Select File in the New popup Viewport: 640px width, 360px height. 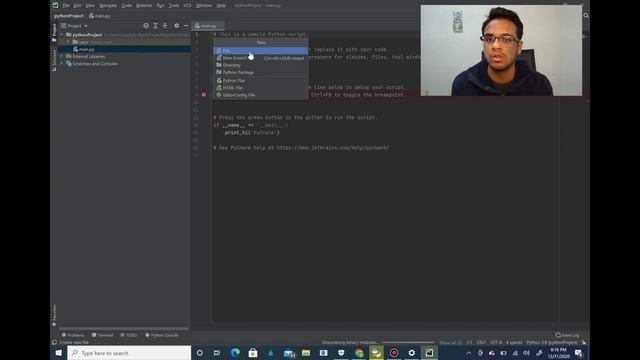coord(260,51)
